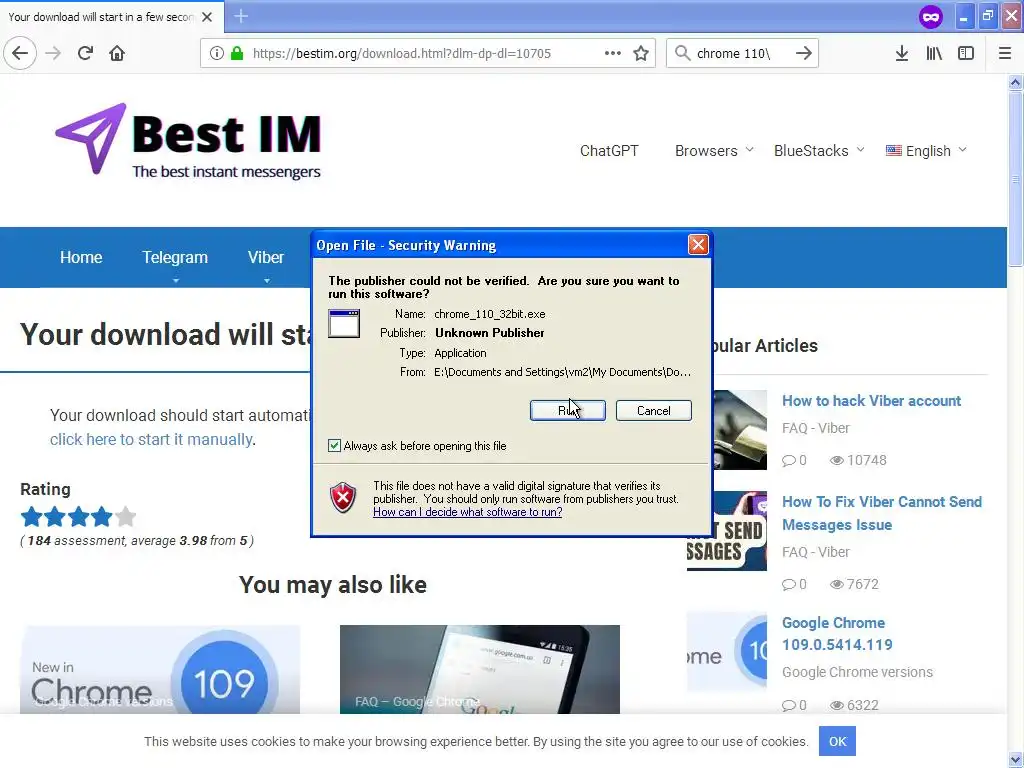Click the application file icon in dialog
1024x768 pixels.
point(344,323)
